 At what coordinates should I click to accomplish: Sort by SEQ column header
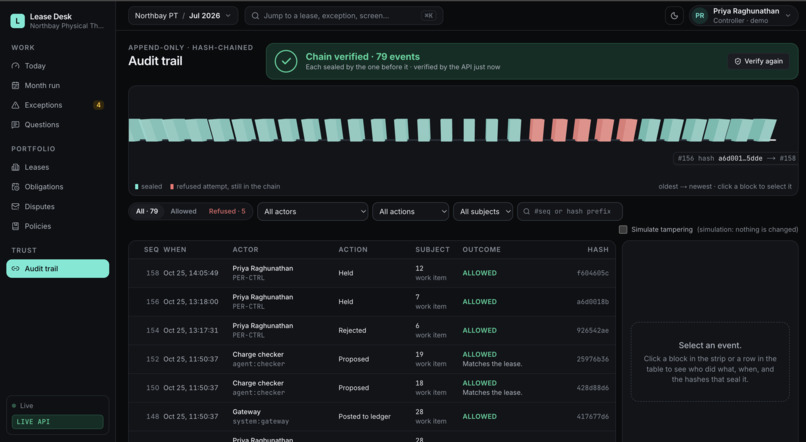click(x=151, y=249)
